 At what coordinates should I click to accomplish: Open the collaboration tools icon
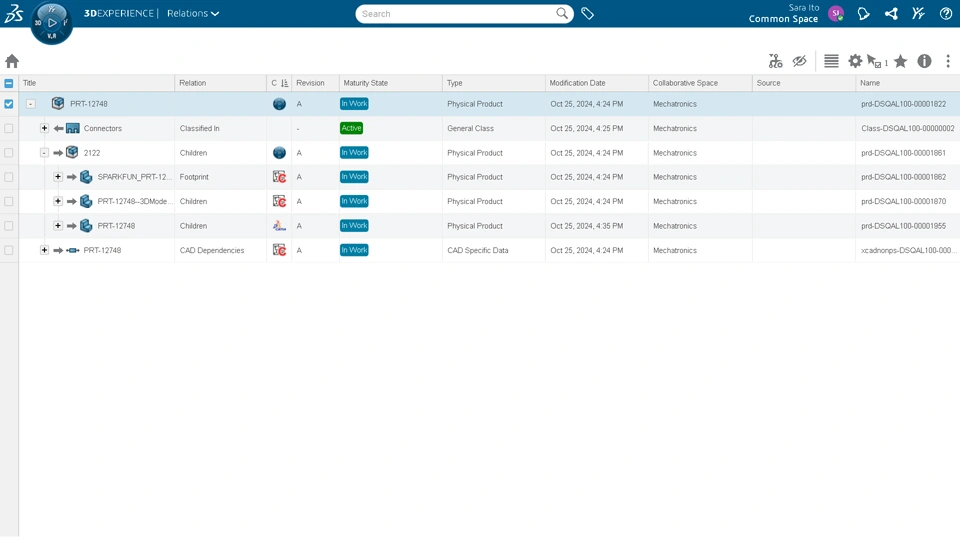pyautogui.click(x=918, y=13)
